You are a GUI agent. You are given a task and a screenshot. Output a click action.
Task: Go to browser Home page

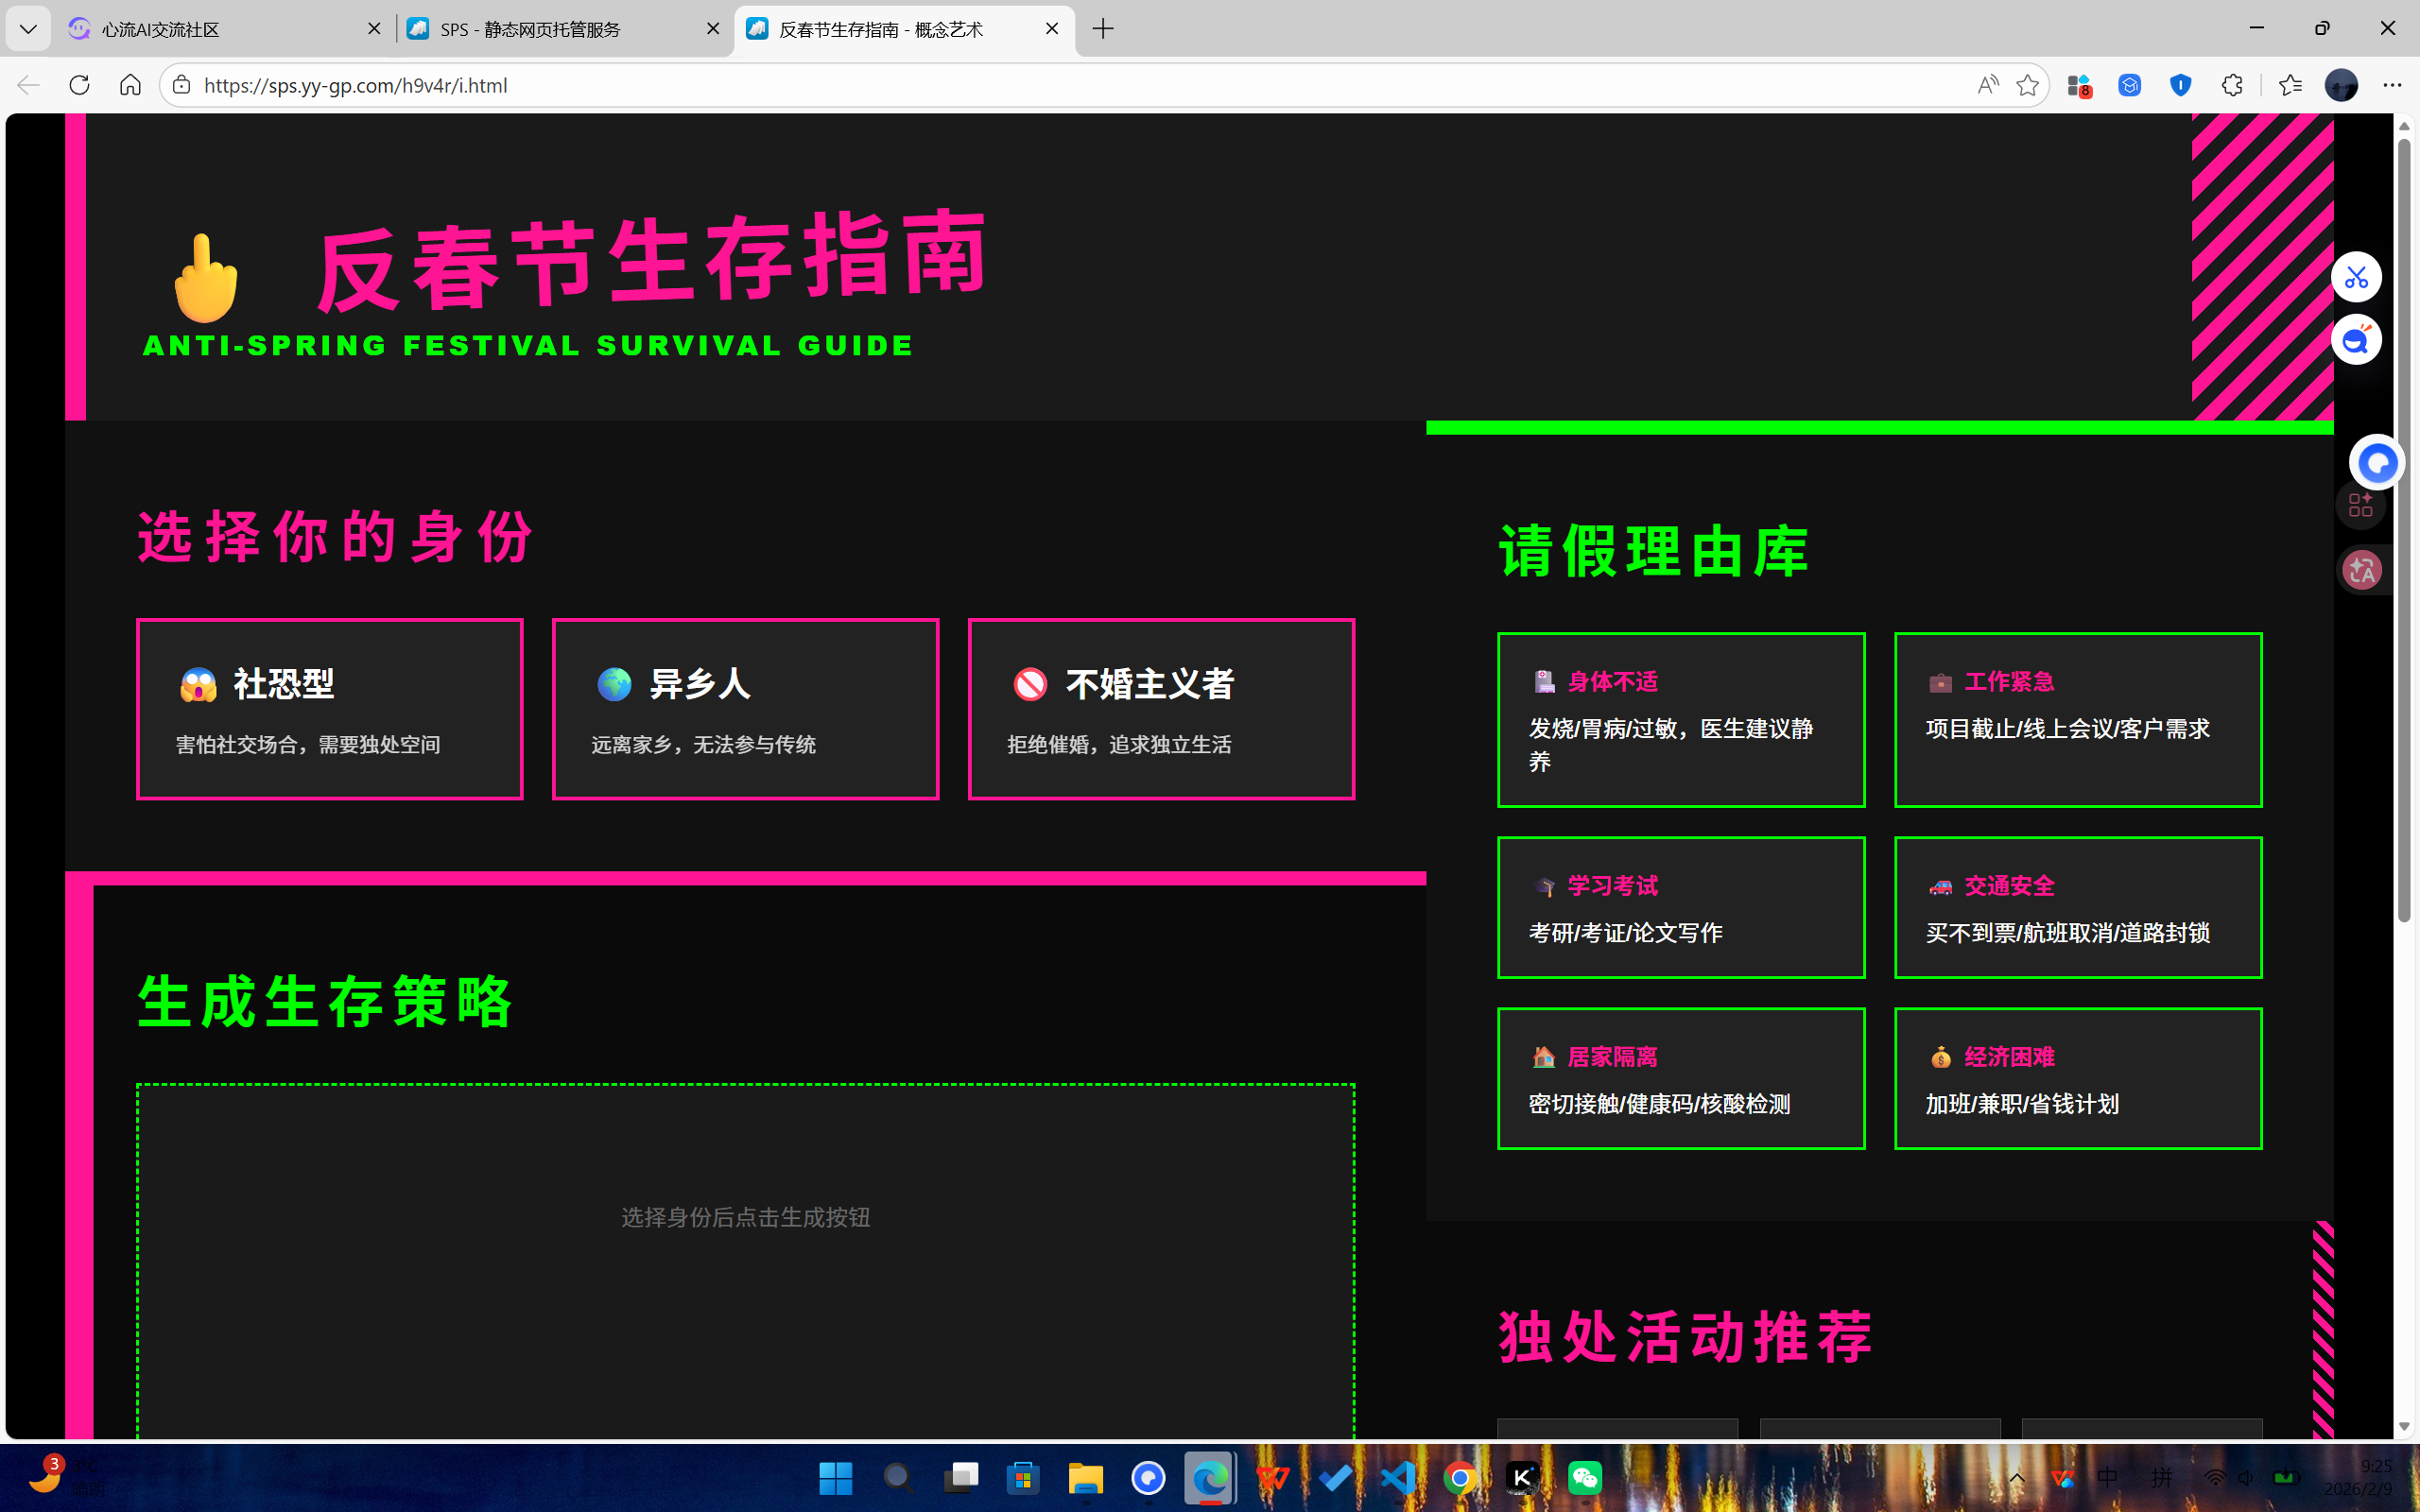(x=130, y=85)
